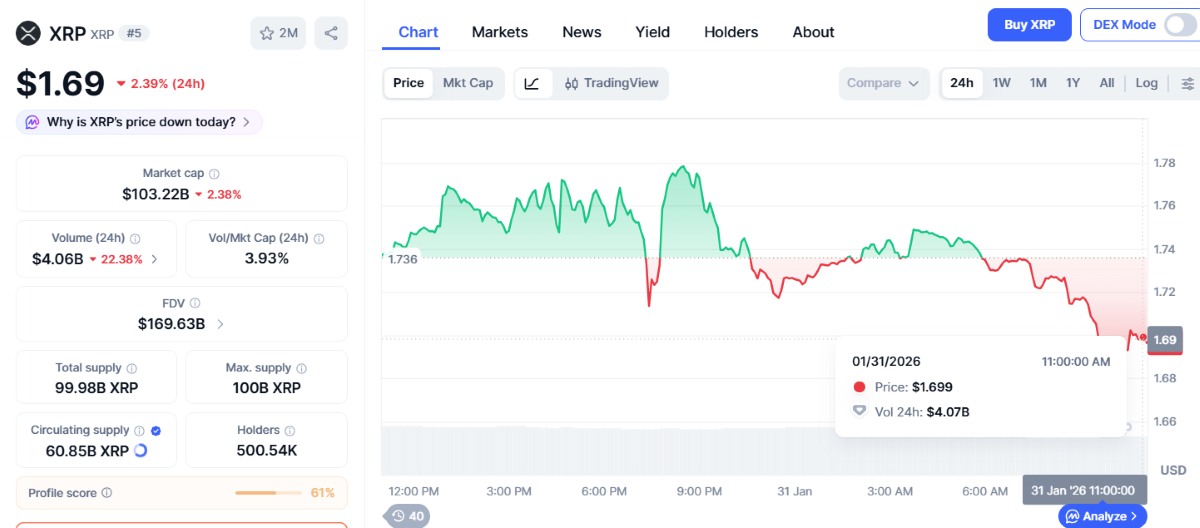Screen dimensions: 1200x528
Task: Click the $1.69 headline price
Action: click(x=60, y=83)
